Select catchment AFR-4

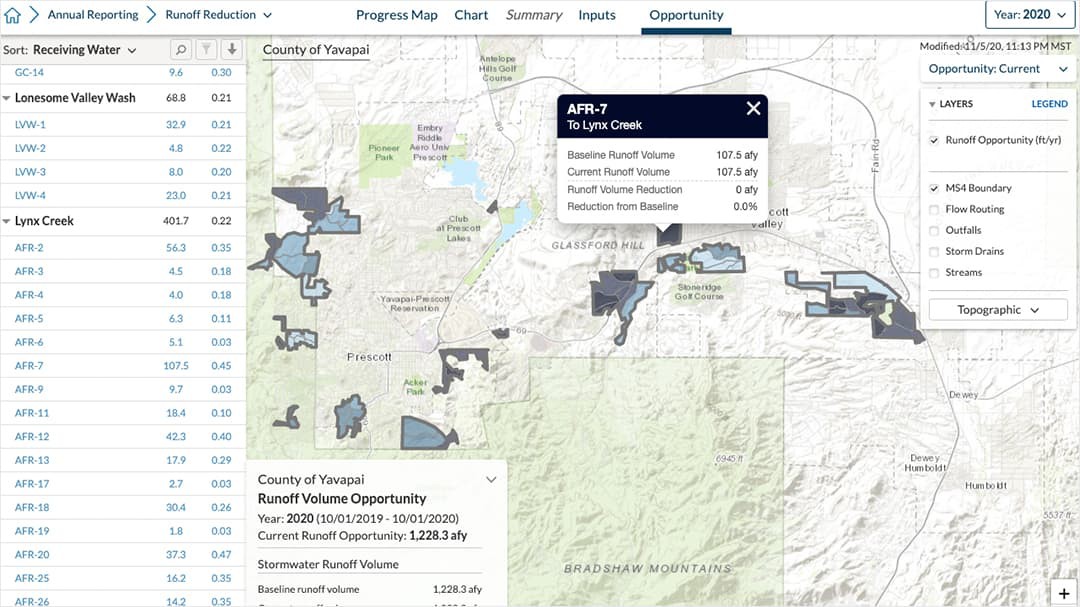(x=123, y=295)
